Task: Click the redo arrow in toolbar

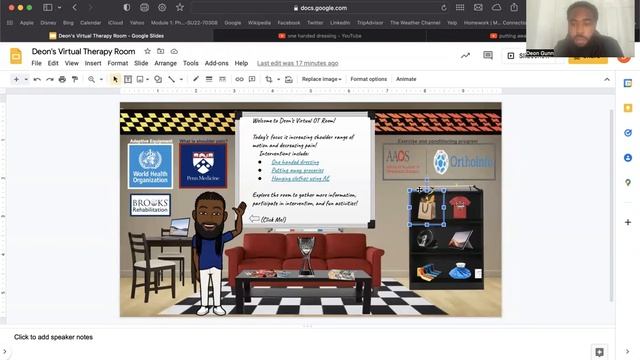Action: pyautogui.click(x=49, y=79)
